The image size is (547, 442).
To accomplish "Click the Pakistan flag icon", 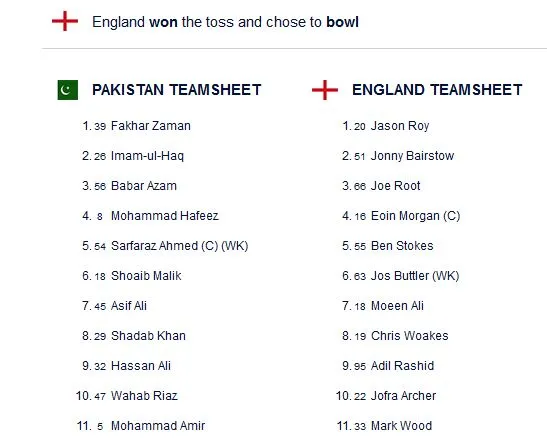I will [68, 90].
